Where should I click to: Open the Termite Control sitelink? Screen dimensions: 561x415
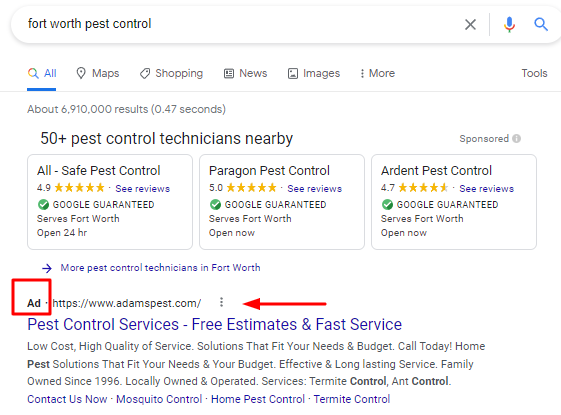pos(352,399)
